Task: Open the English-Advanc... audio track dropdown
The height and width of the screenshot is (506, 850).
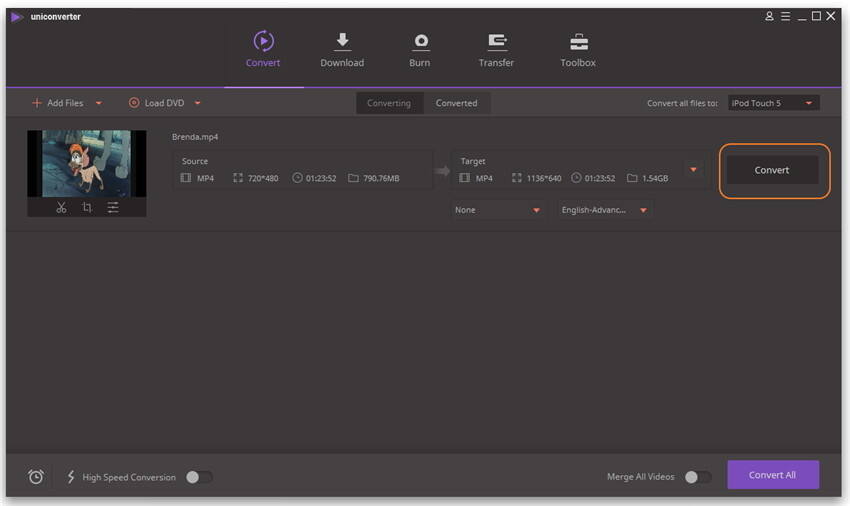Action: point(604,210)
